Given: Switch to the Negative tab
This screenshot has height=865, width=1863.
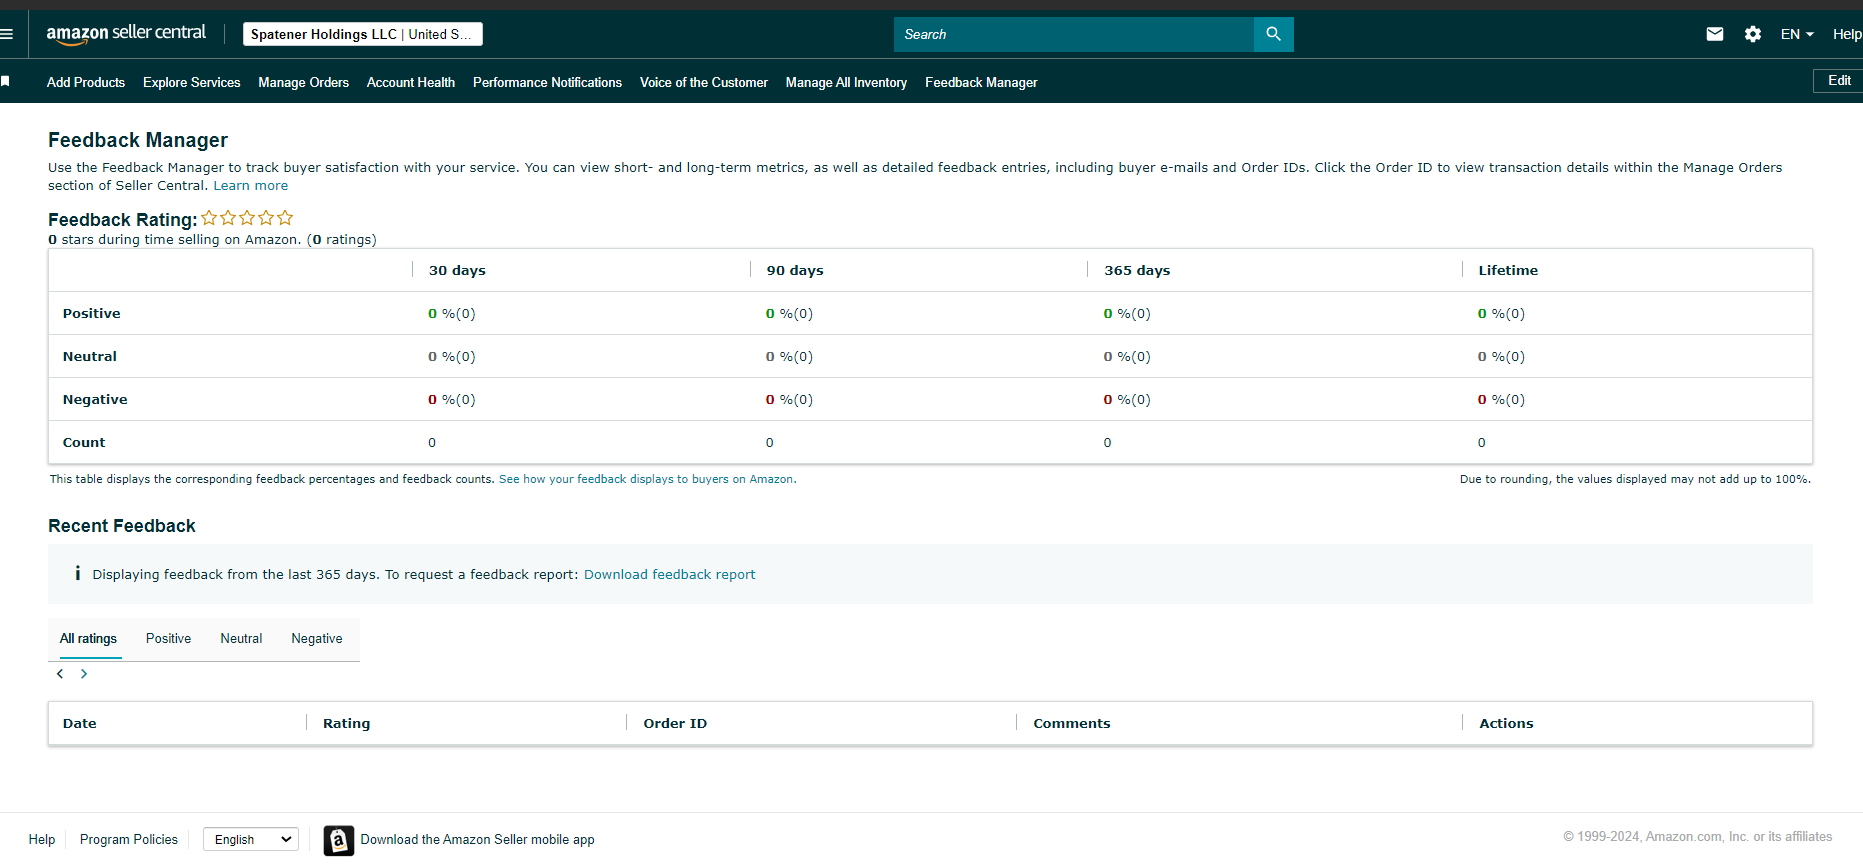Looking at the screenshot, I should 317,638.
